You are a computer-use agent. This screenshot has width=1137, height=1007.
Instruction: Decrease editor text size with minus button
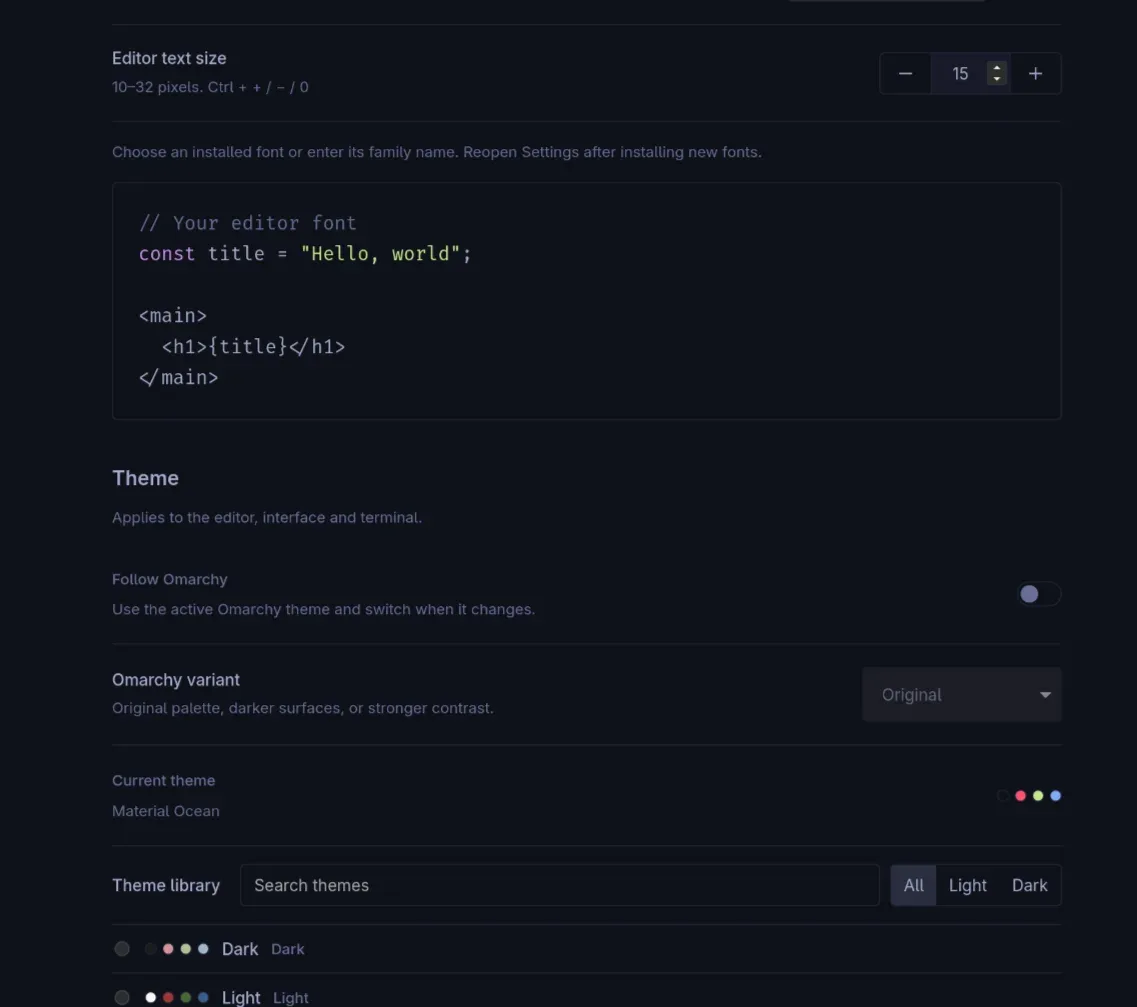click(905, 73)
